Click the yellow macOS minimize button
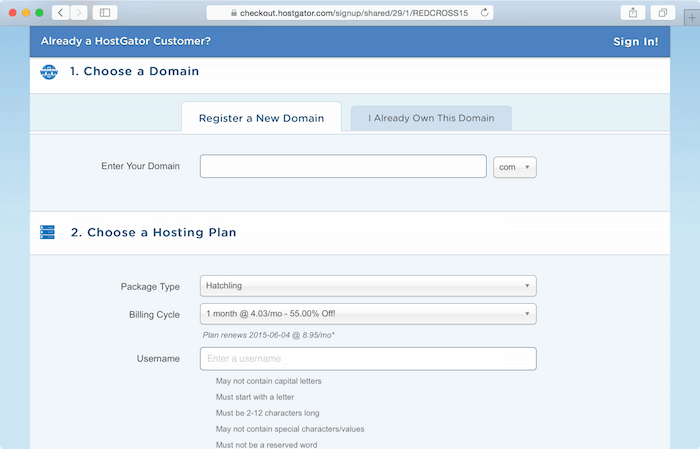This screenshot has height=449, width=700. [x=26, y=12]
